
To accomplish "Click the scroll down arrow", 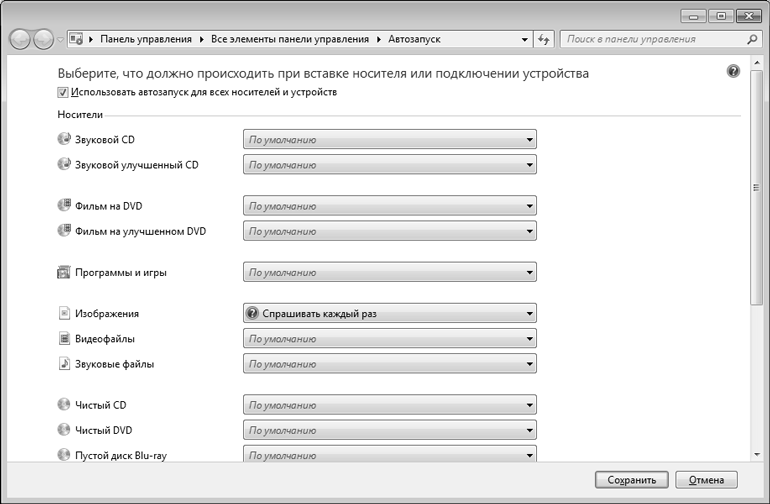I will pos(756,455).
